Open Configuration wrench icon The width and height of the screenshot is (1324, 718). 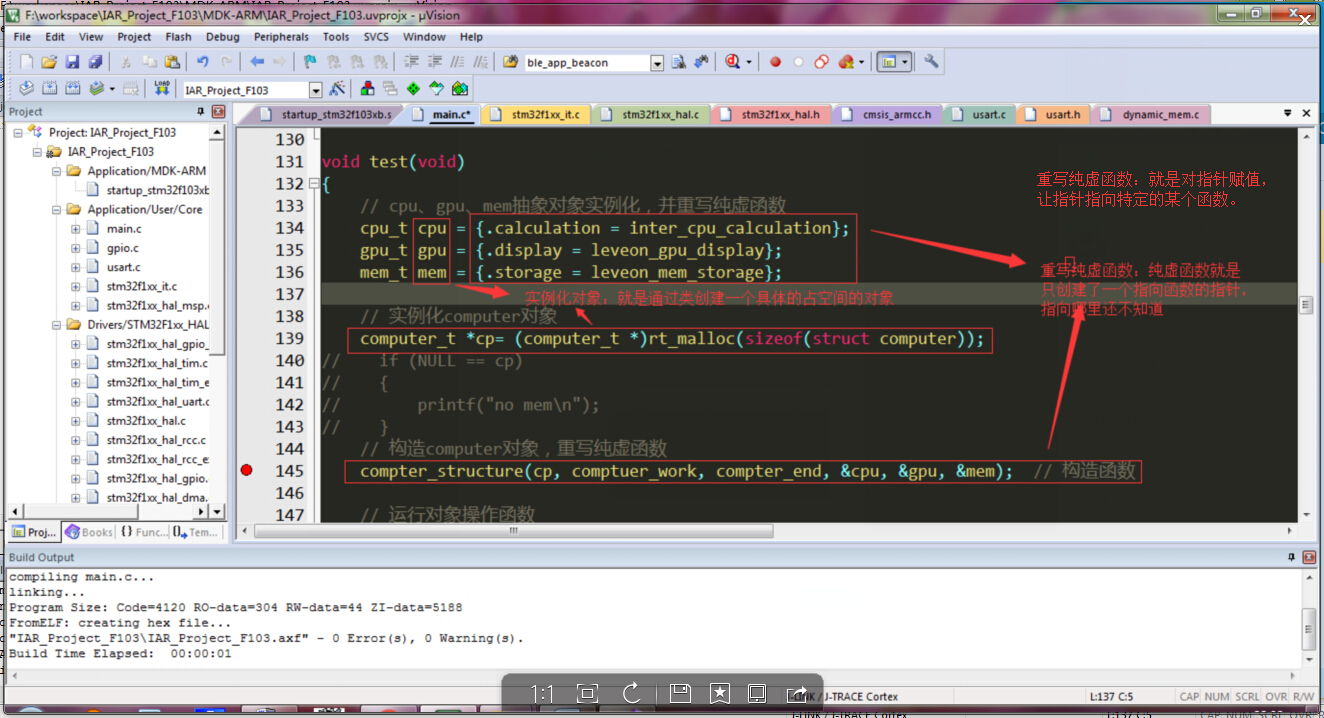[x=931, y=62]
